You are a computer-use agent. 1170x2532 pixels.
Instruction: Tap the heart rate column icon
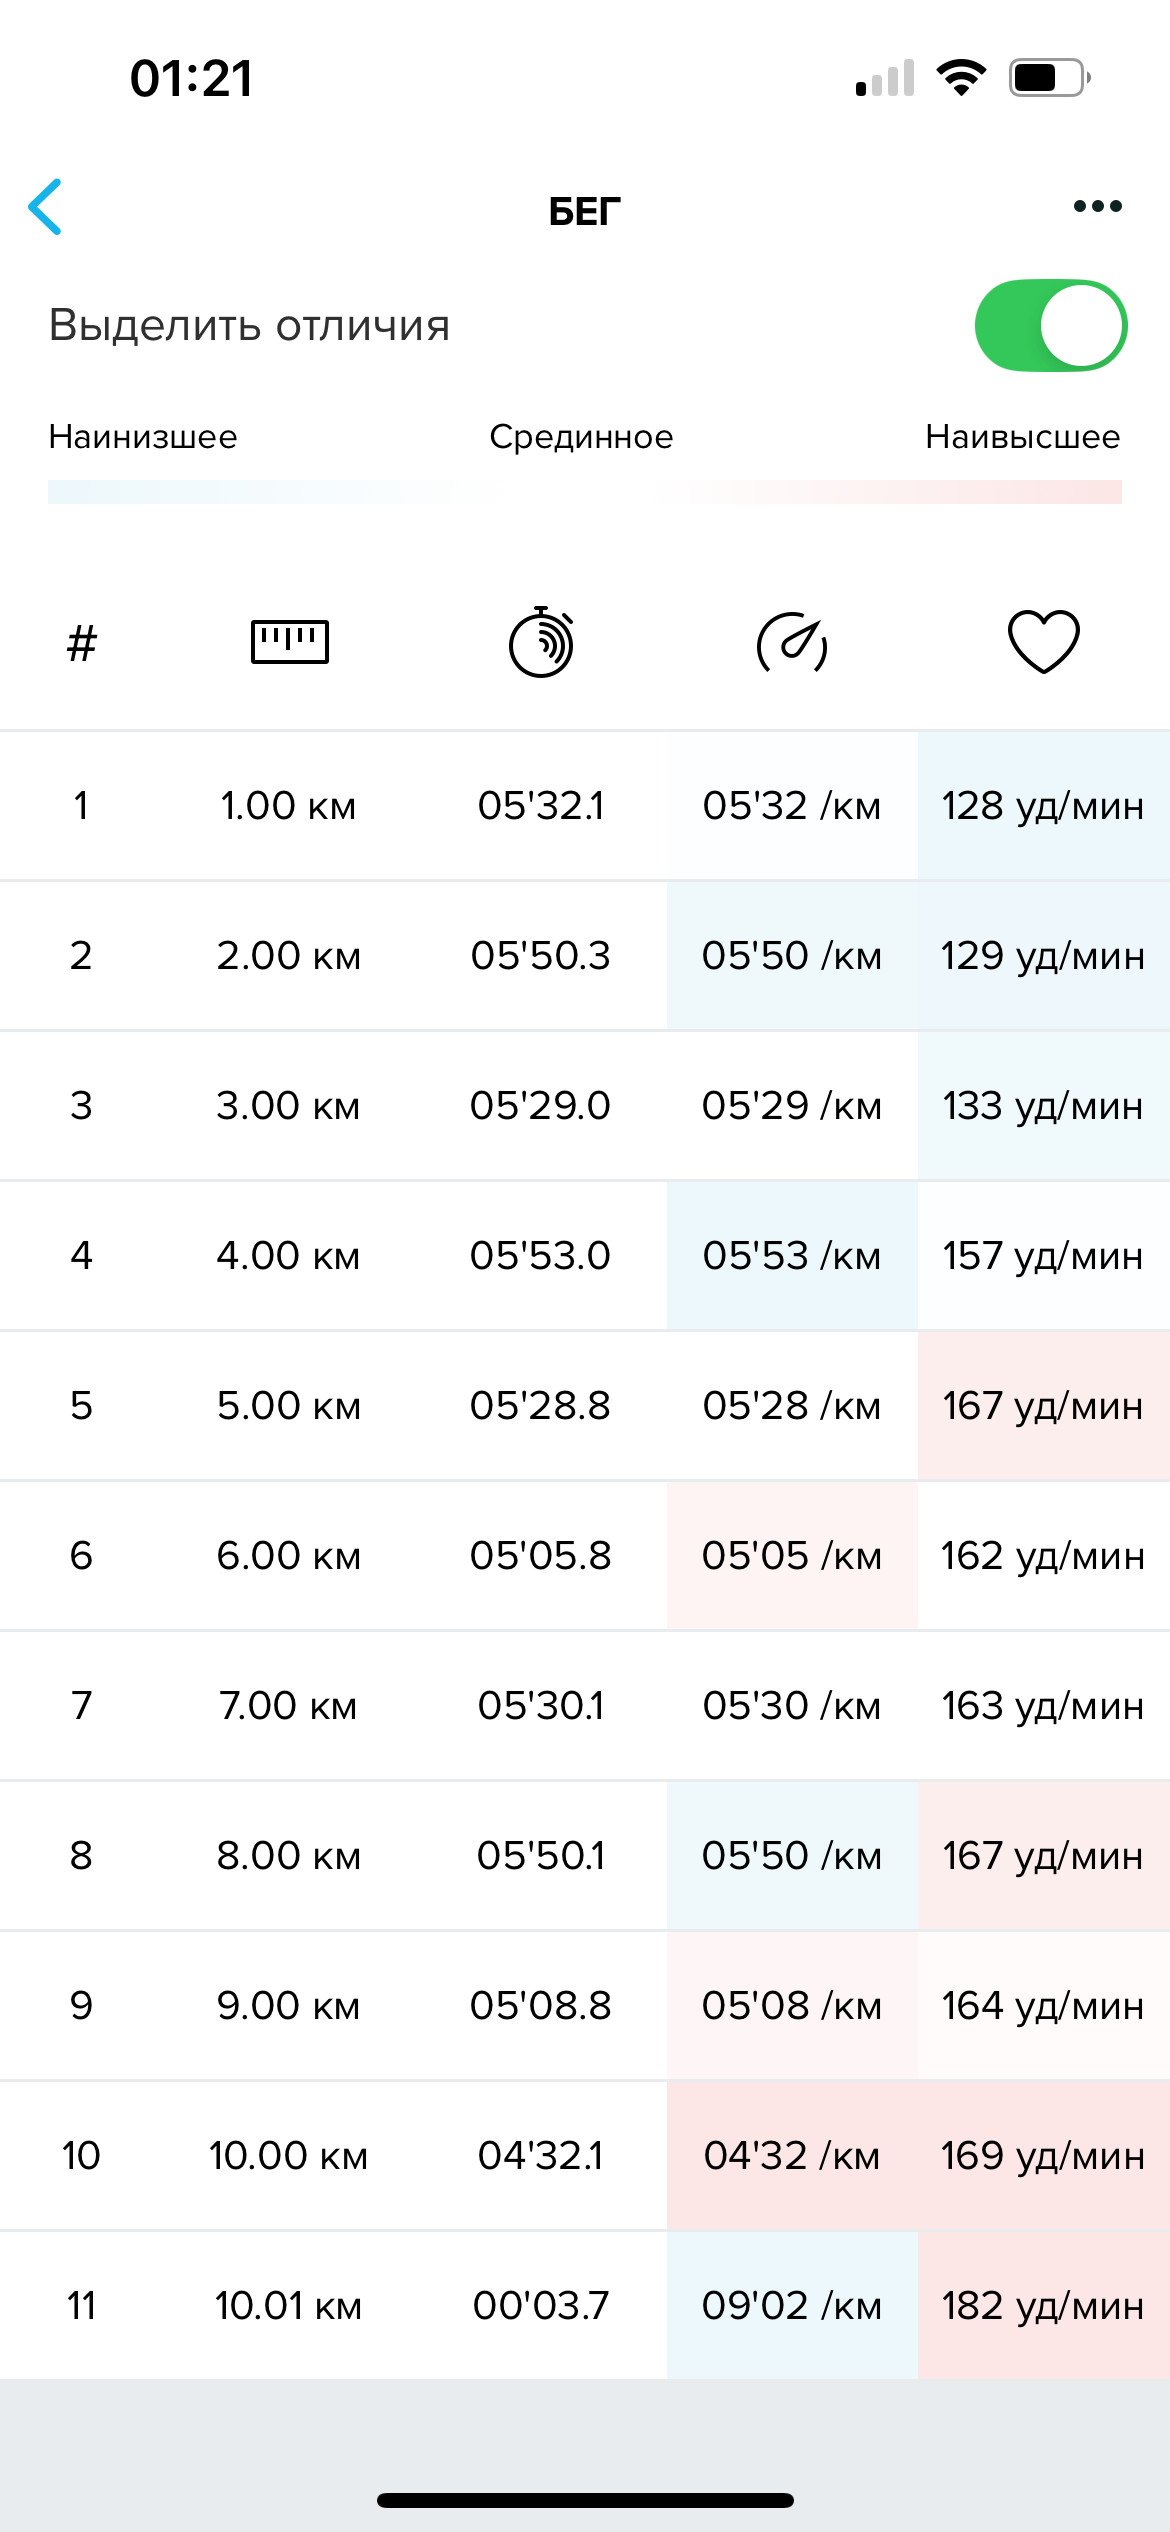pyautogui.click(x=1043, y=641)
